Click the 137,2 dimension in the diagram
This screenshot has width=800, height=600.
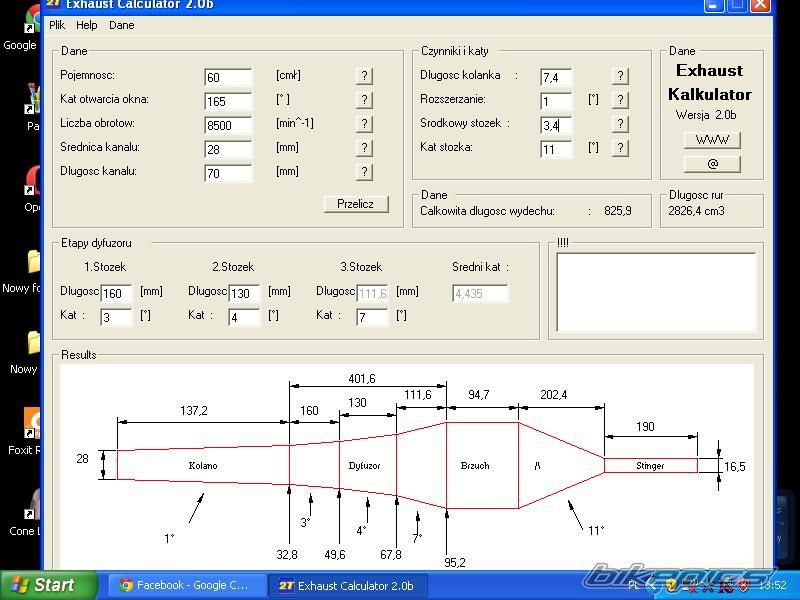click(194, 411)
